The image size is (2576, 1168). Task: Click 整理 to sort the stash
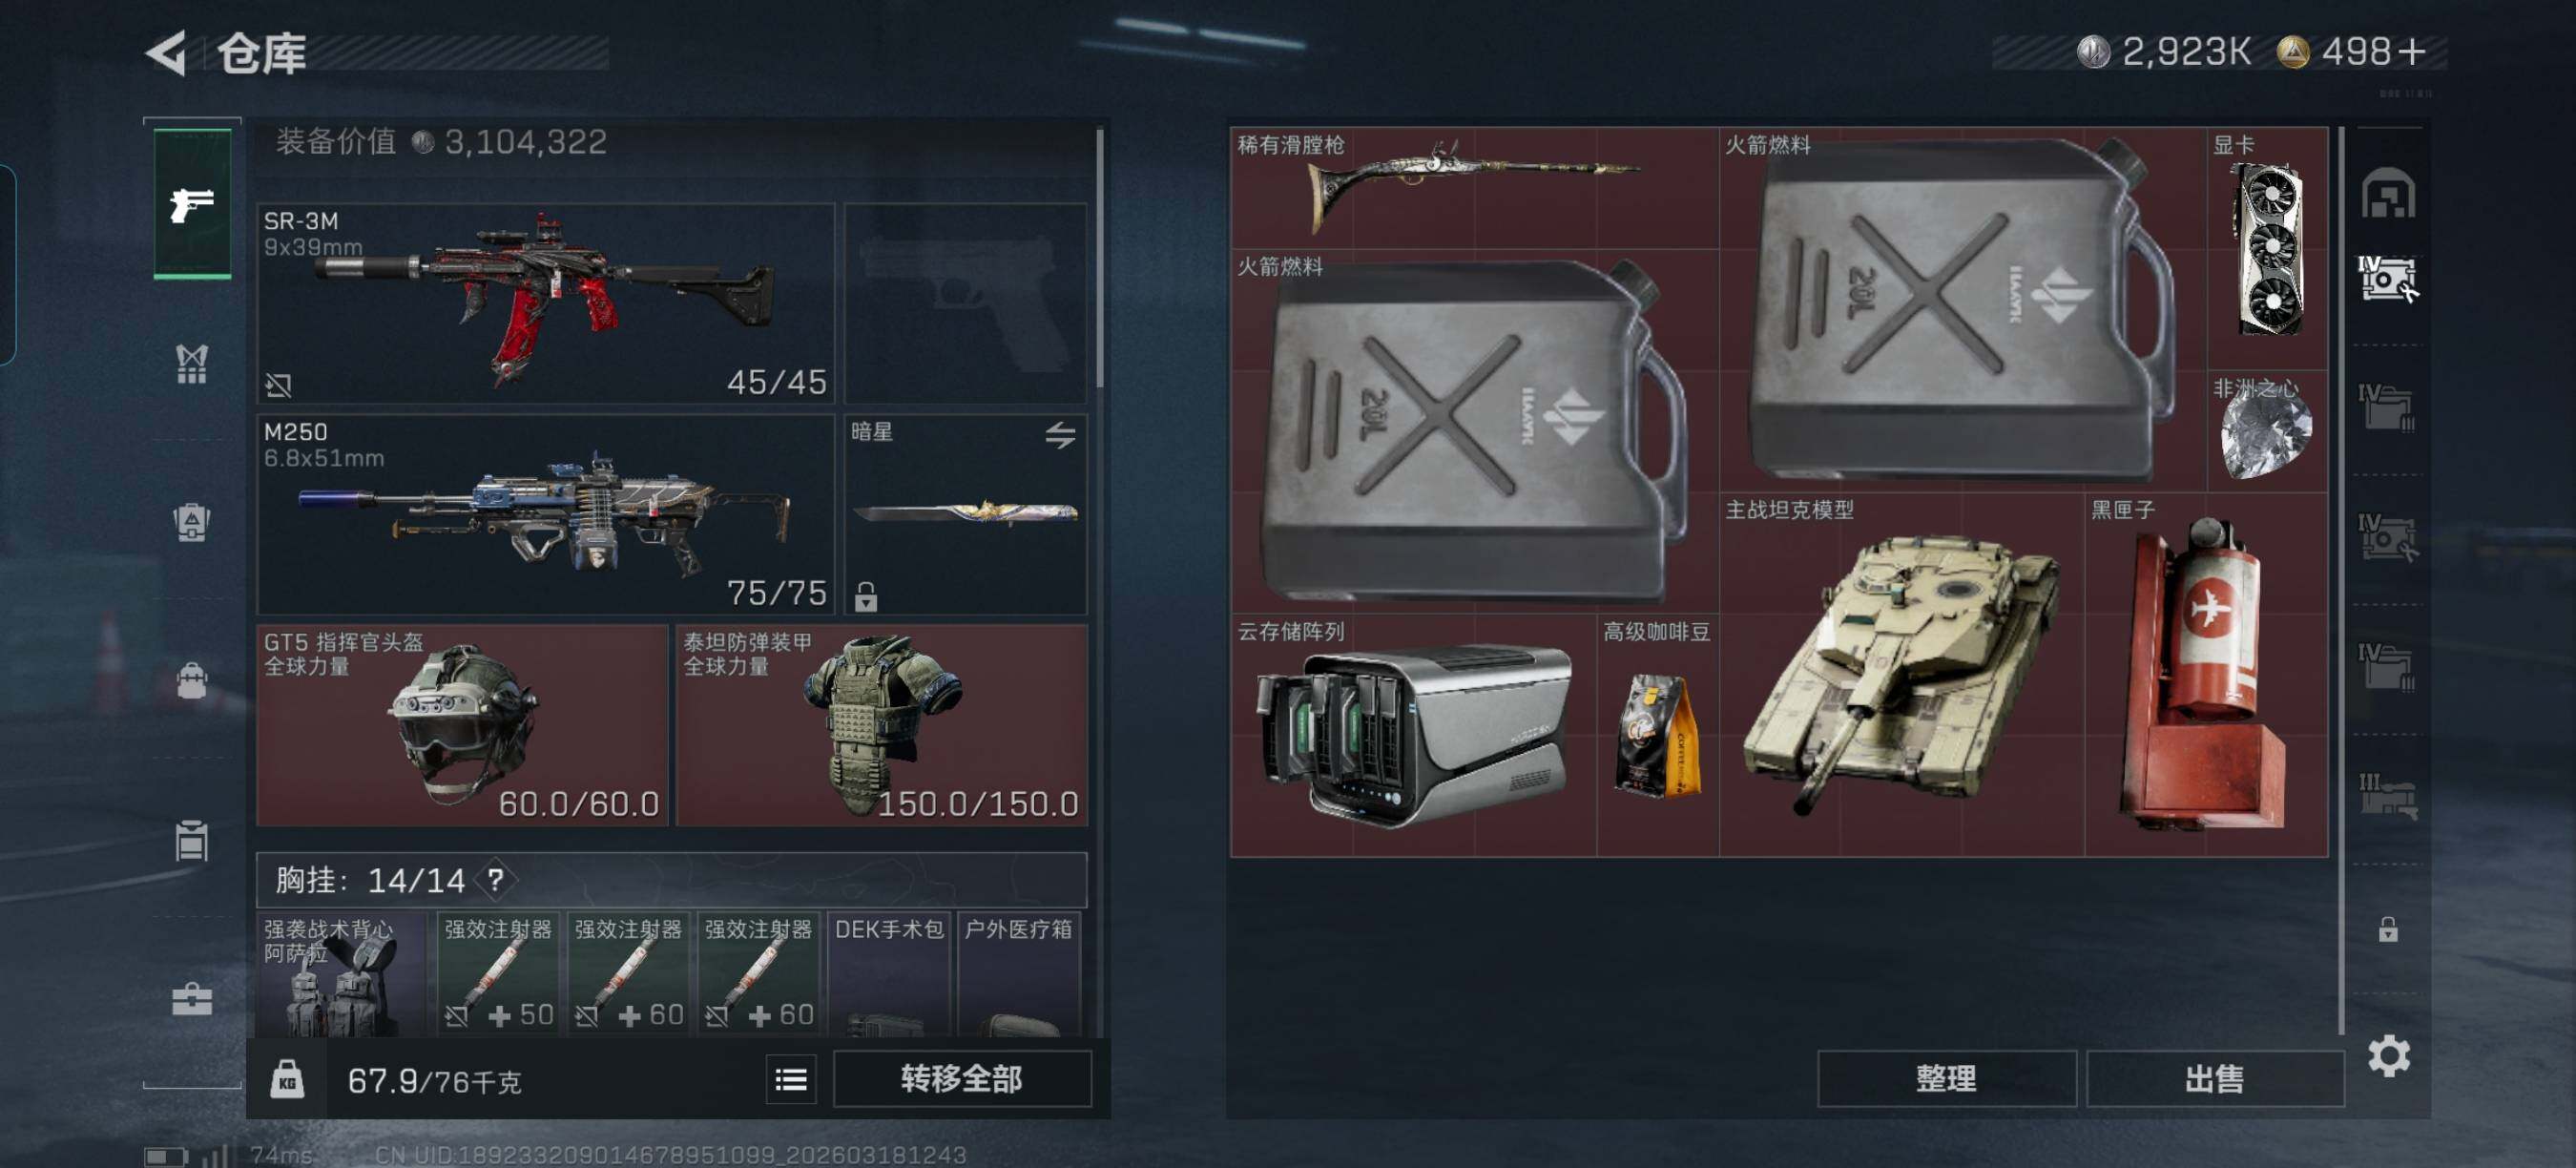1946,1078
